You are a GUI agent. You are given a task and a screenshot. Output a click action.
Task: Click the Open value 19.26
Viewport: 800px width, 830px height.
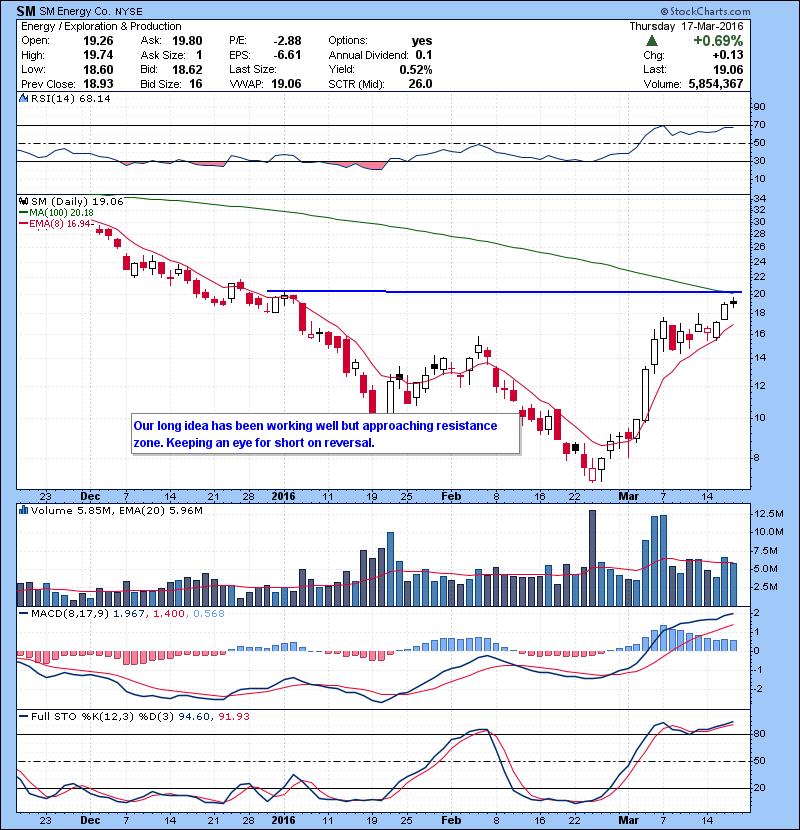98,41
